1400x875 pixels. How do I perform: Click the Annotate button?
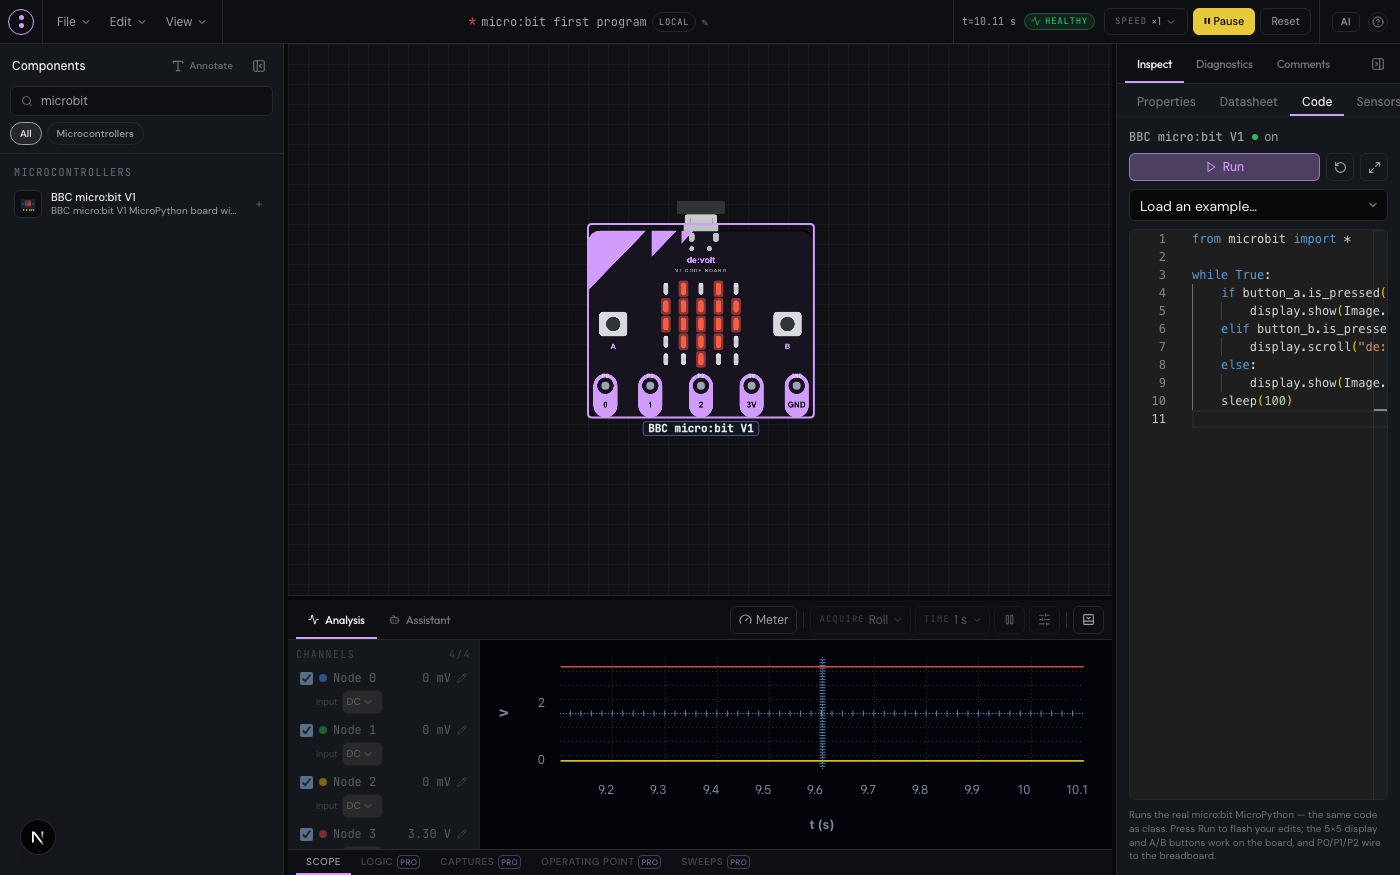[x=203, y=66]
